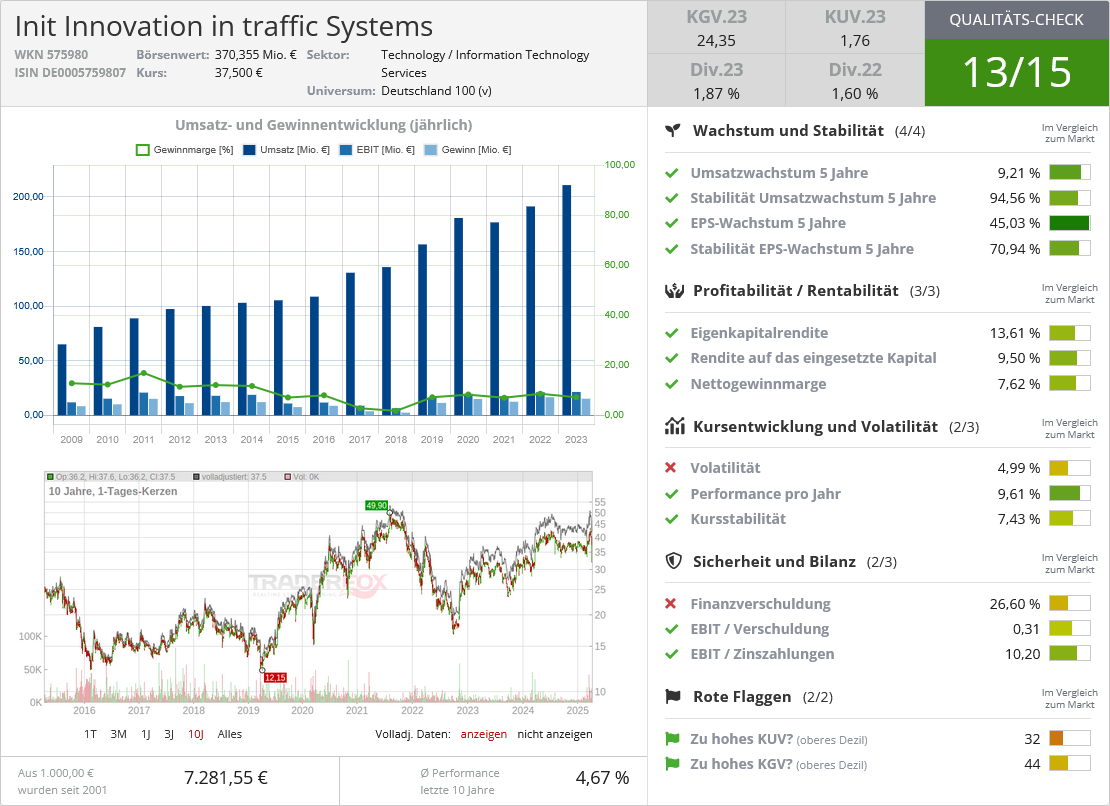
Task: Click the checkmark for Stabilität EPS-Wachstum 5 Jahre
Action: (x=672, y=249)
